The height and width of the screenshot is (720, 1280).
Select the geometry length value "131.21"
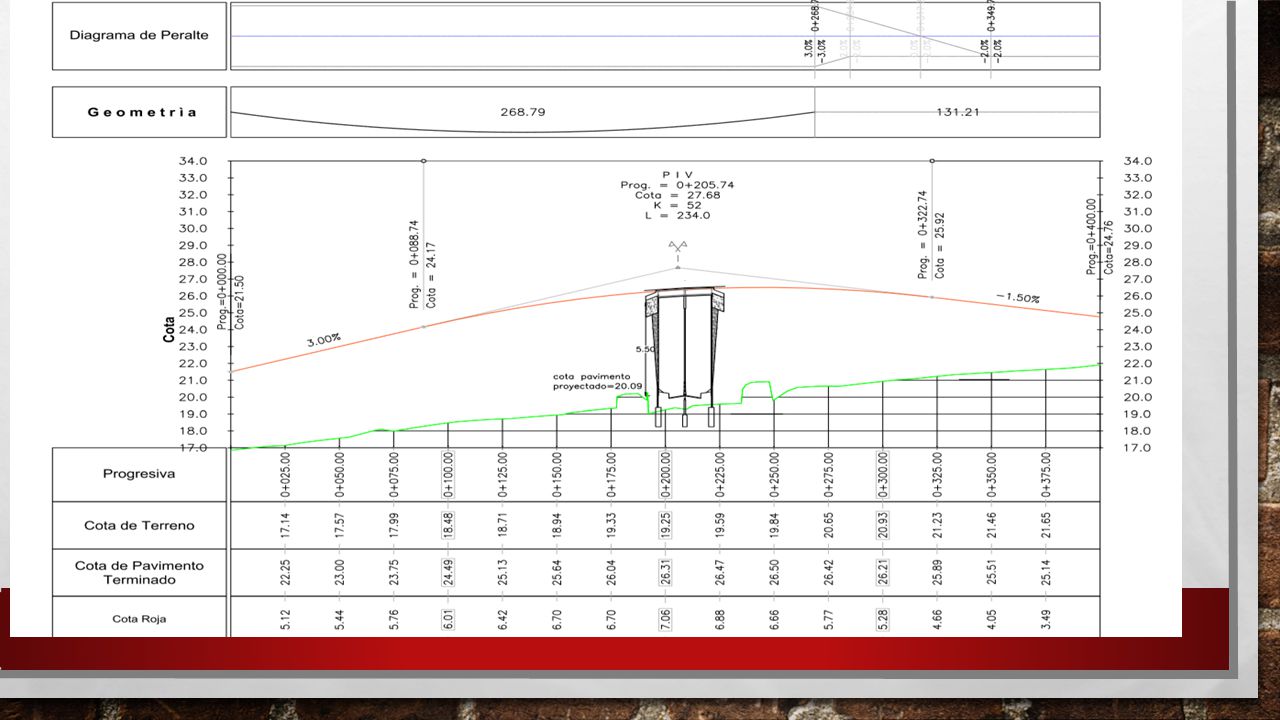(957, 112)
